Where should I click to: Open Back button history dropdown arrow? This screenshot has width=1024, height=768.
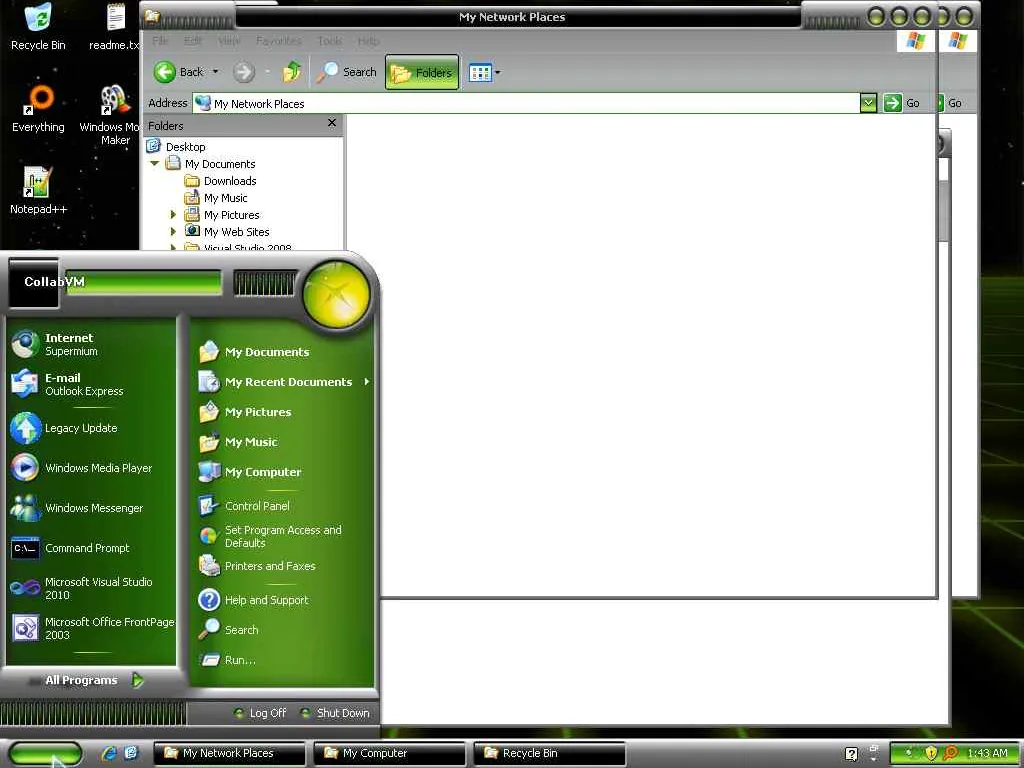pyautogui.click(x=215, y=72)
